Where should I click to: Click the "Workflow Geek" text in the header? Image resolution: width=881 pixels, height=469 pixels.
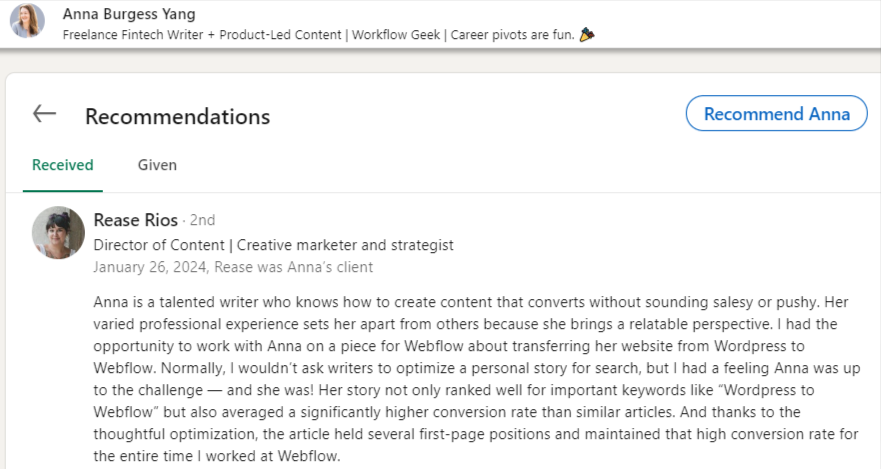click(x=396, y=35)
